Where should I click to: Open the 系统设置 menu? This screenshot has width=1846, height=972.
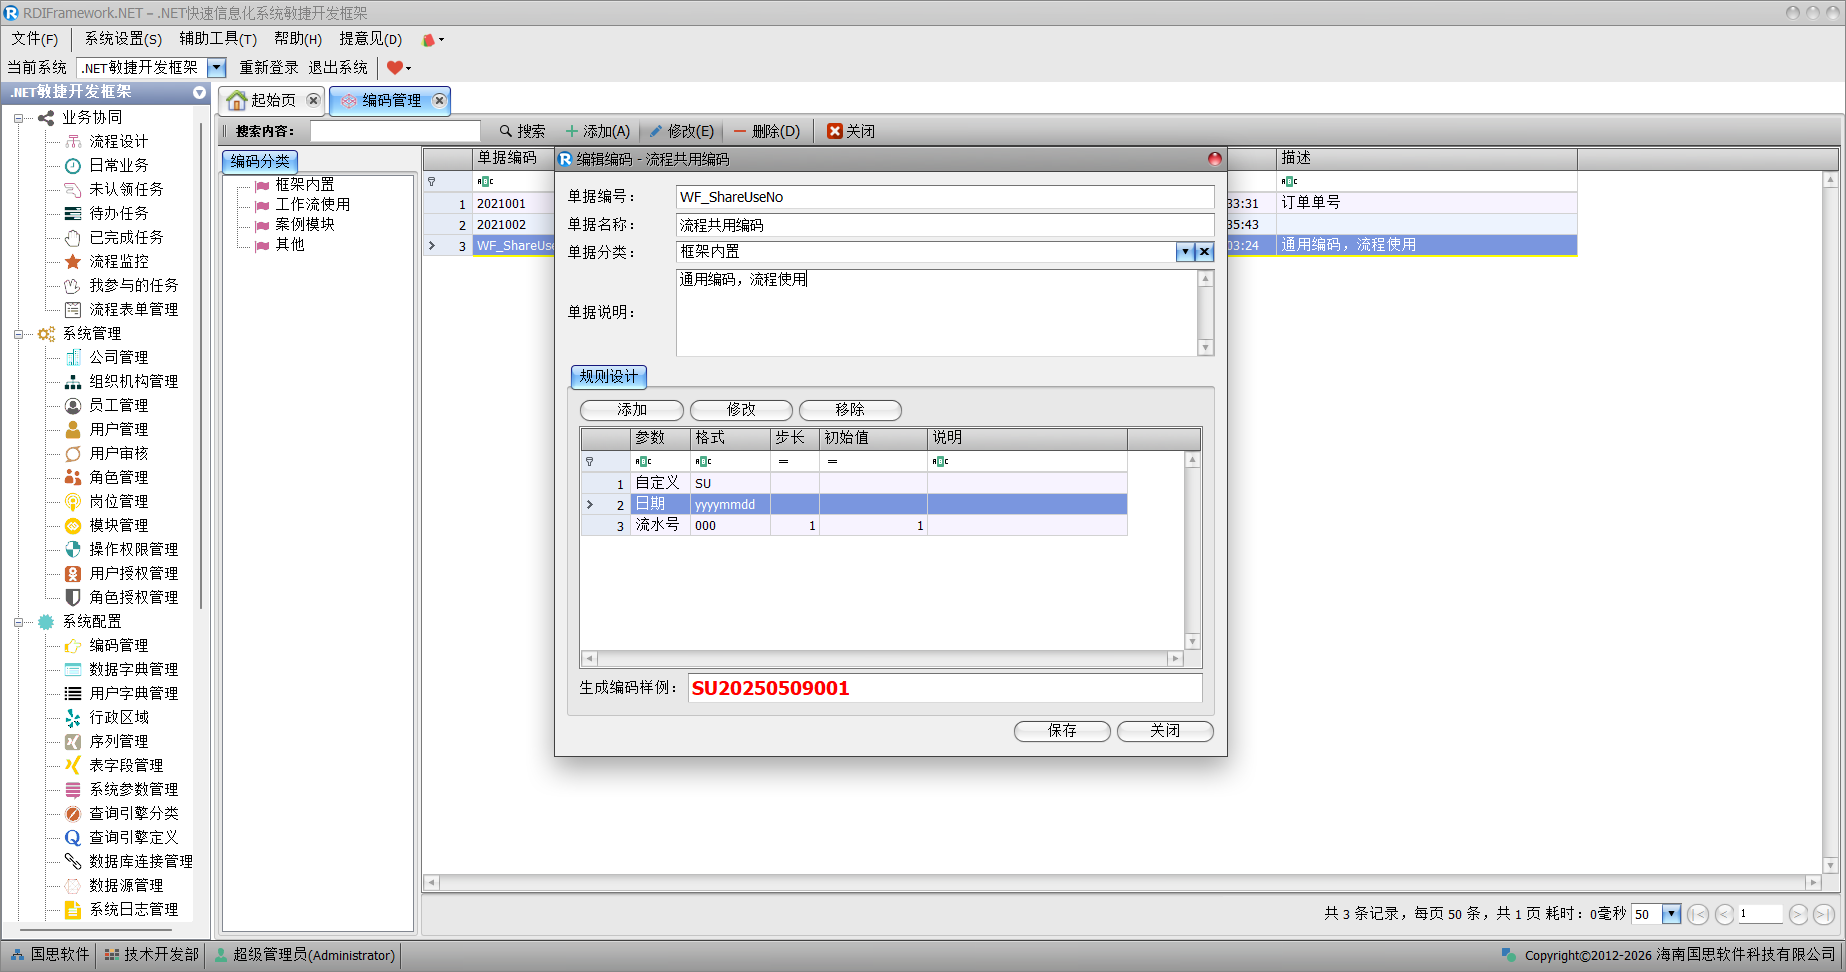pos(122,39)
